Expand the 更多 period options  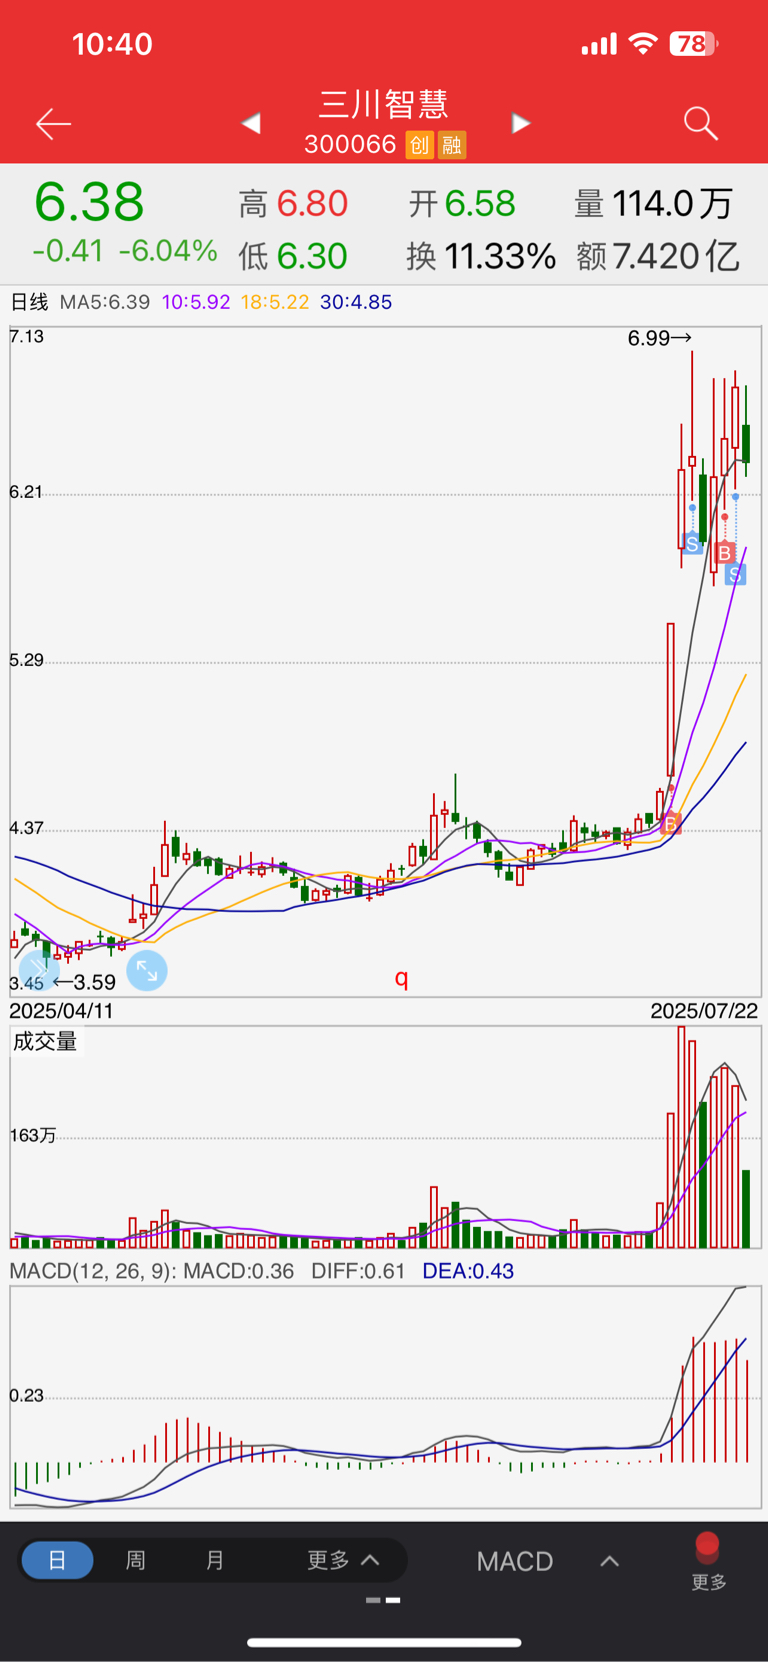(343, 1560)
